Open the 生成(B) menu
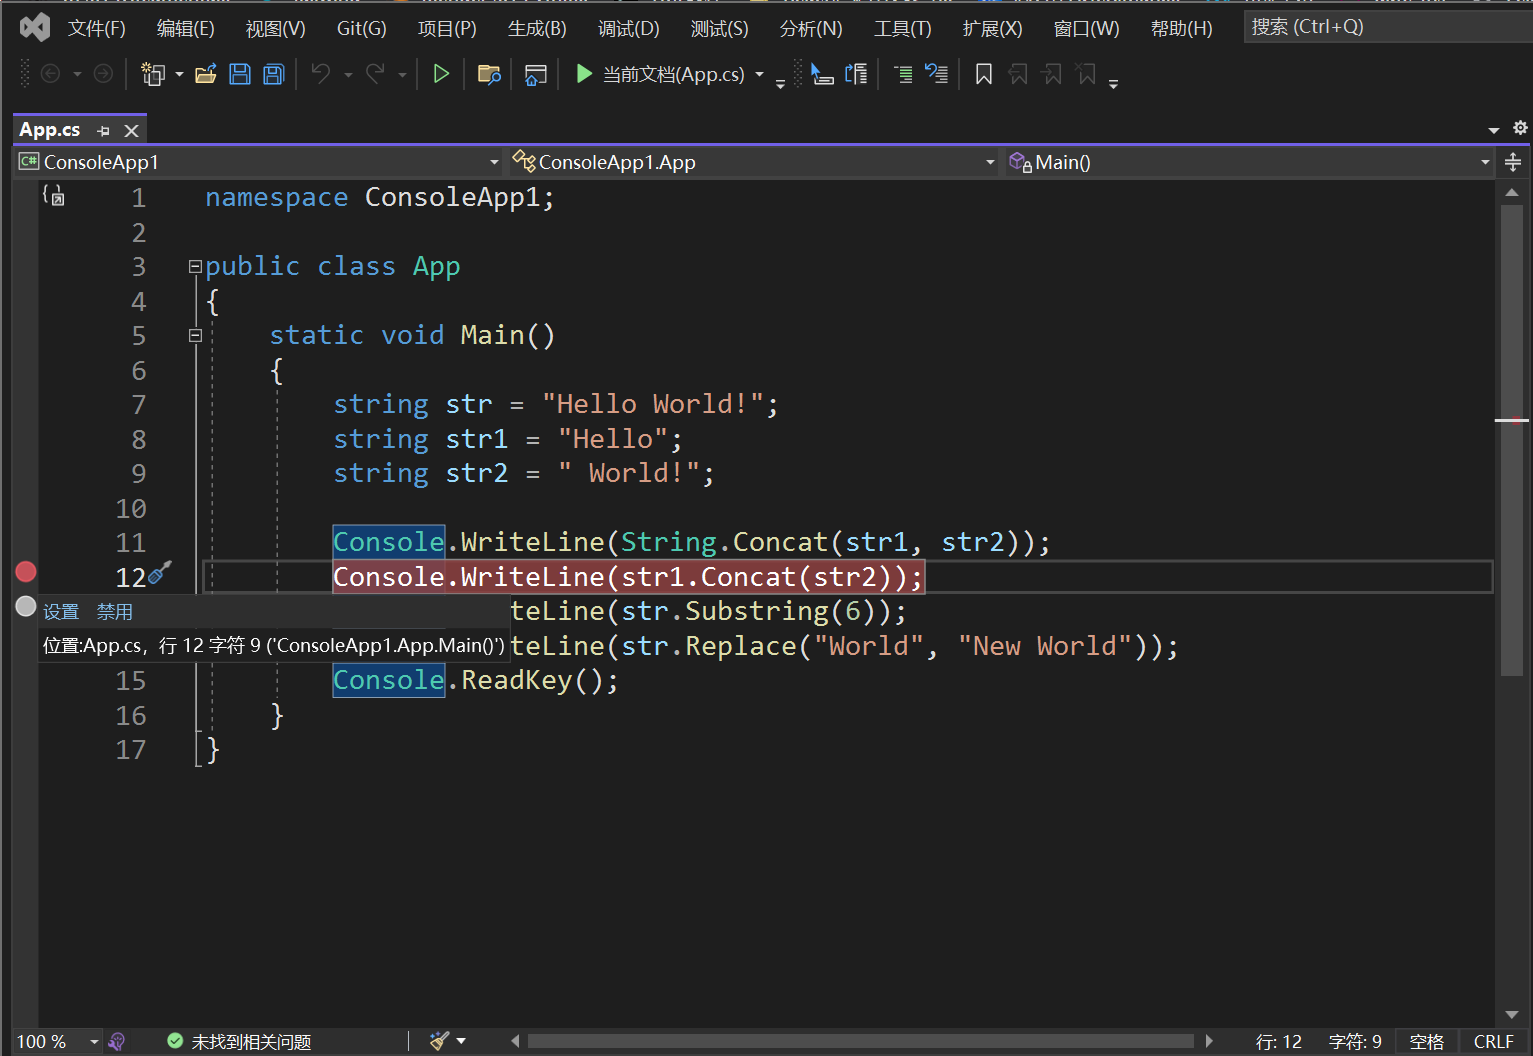The width and height of the screenshot is (1533, 1056). pyautogui.click(x=537, y=29)
